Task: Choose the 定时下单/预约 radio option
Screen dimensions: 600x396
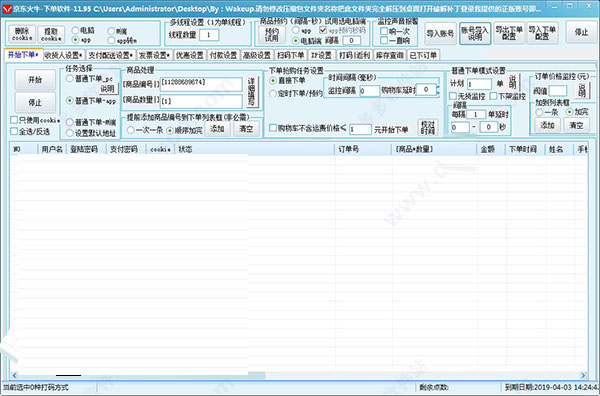Action: tap(273, 93)
